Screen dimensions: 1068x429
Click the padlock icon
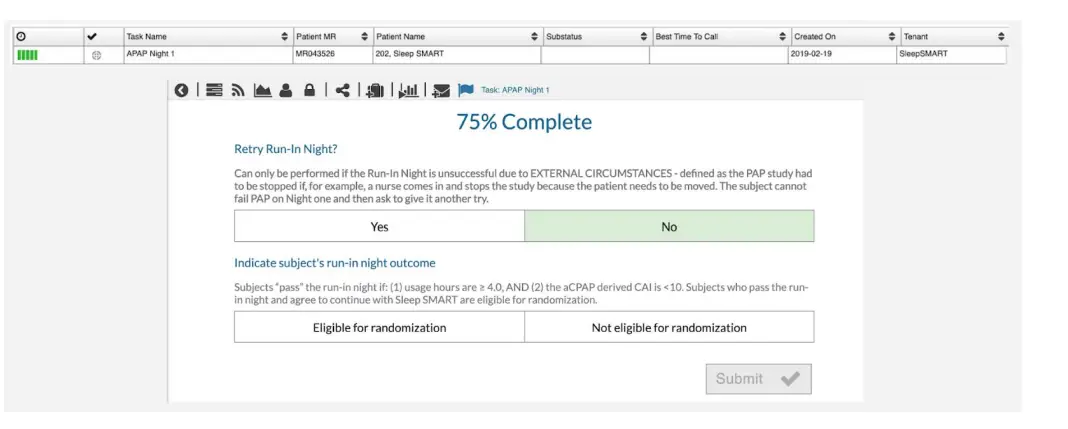(x=309, y=90)
